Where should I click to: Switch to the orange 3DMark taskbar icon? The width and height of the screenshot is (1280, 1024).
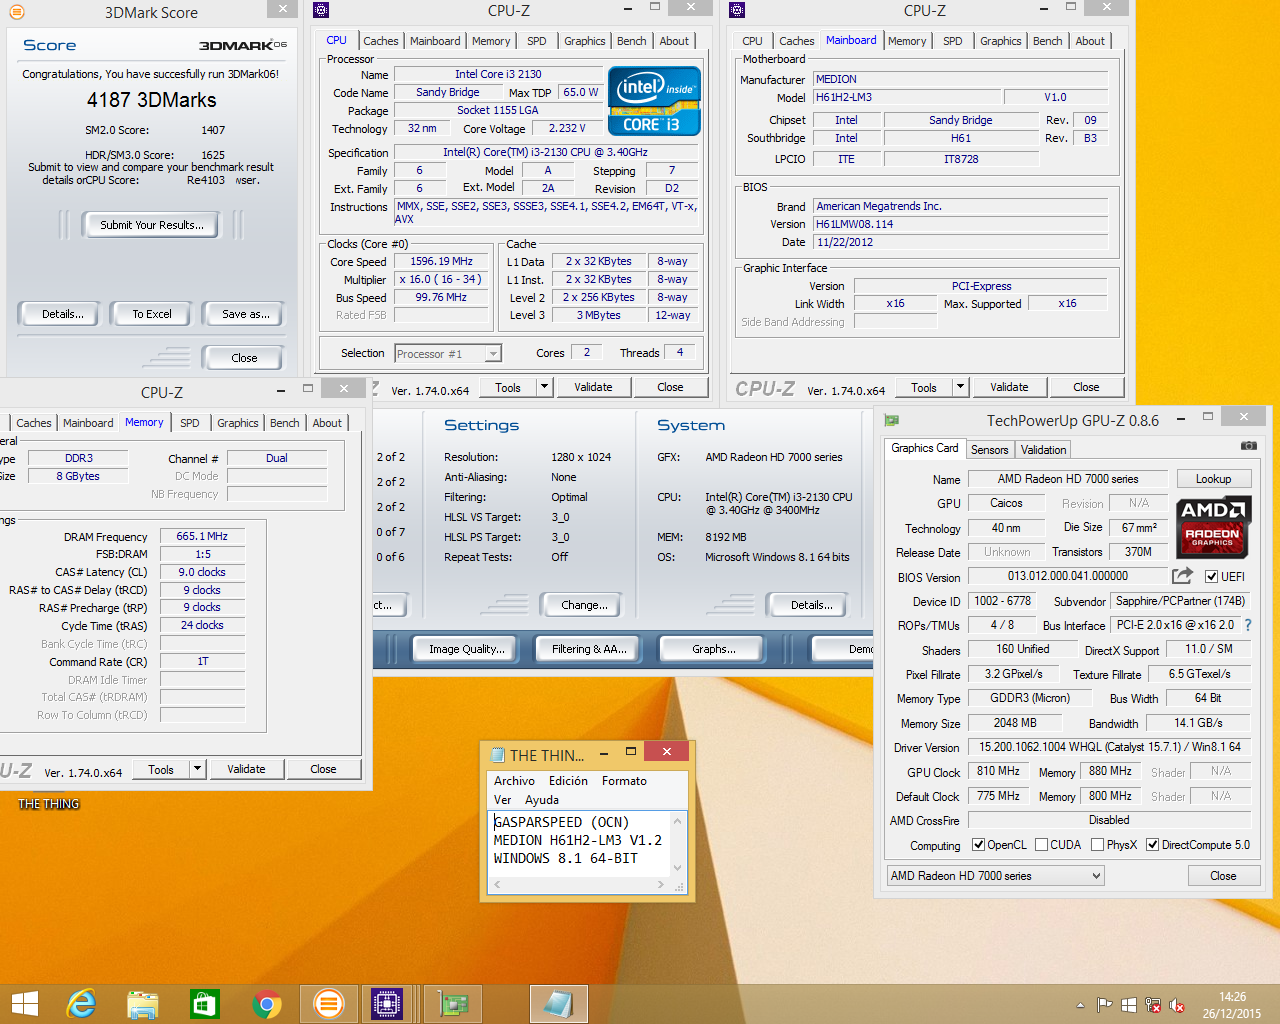point(328,1003)
